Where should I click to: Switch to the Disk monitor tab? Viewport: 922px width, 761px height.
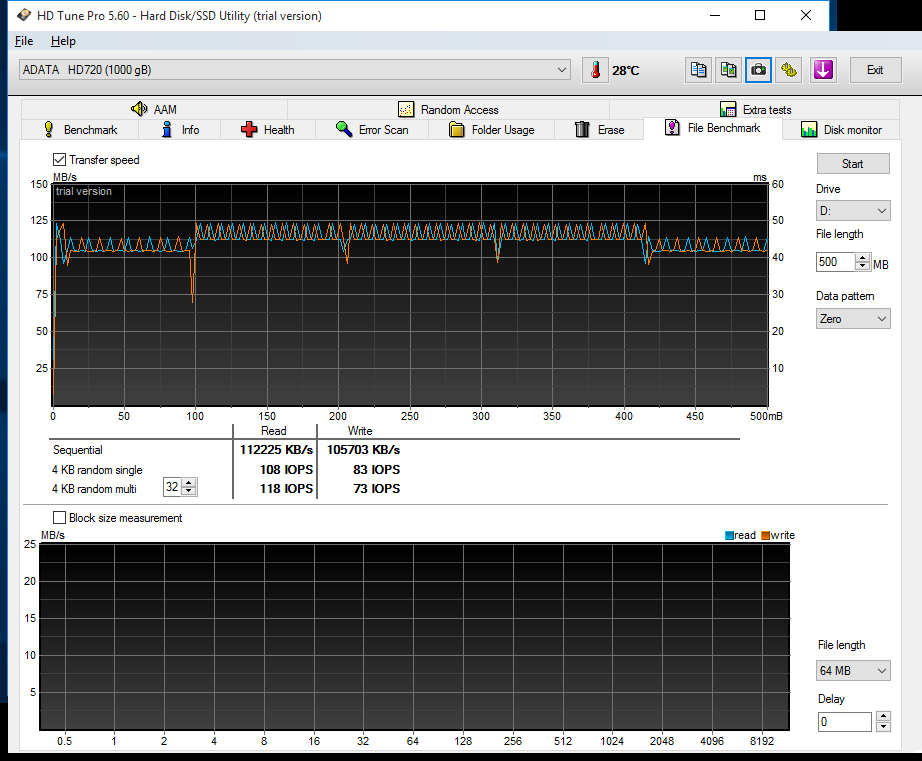pyautogui.click(x=841, y=130)
